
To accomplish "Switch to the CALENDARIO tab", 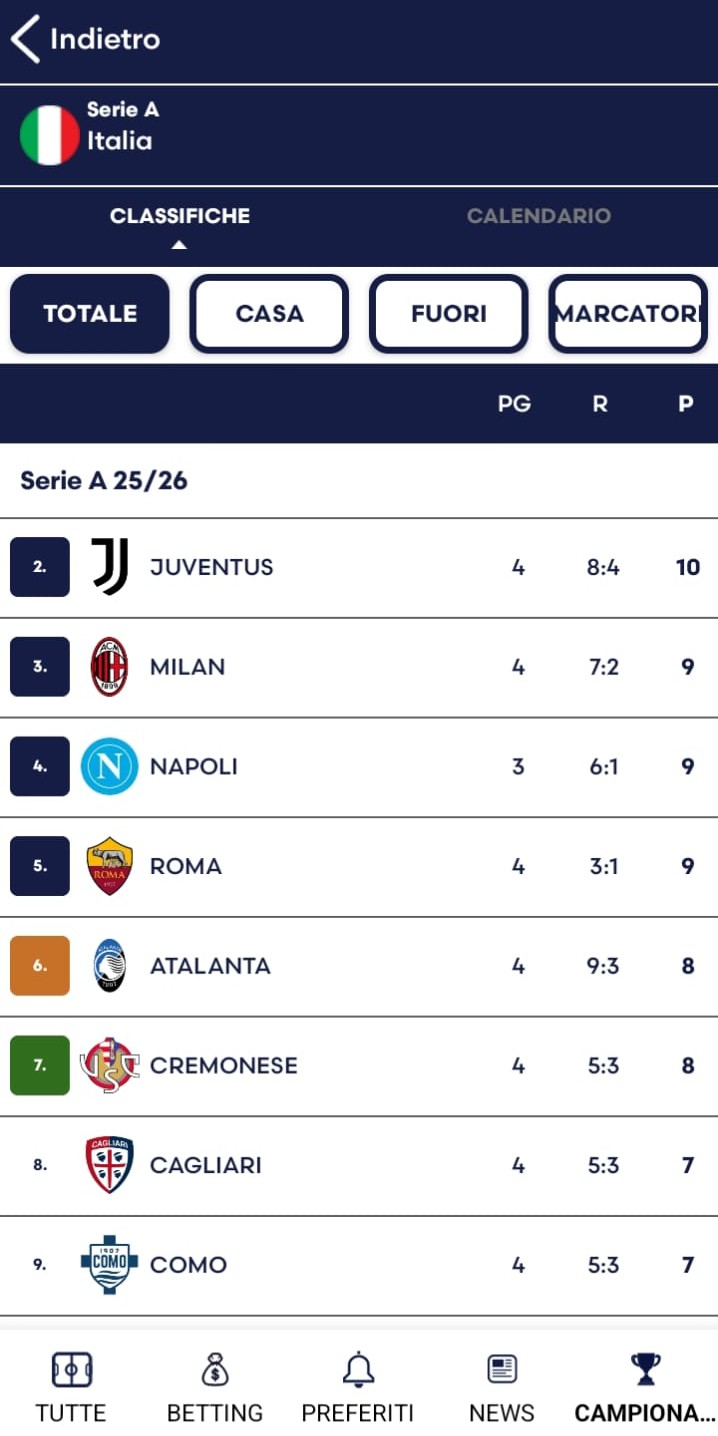I will point(538,215).
